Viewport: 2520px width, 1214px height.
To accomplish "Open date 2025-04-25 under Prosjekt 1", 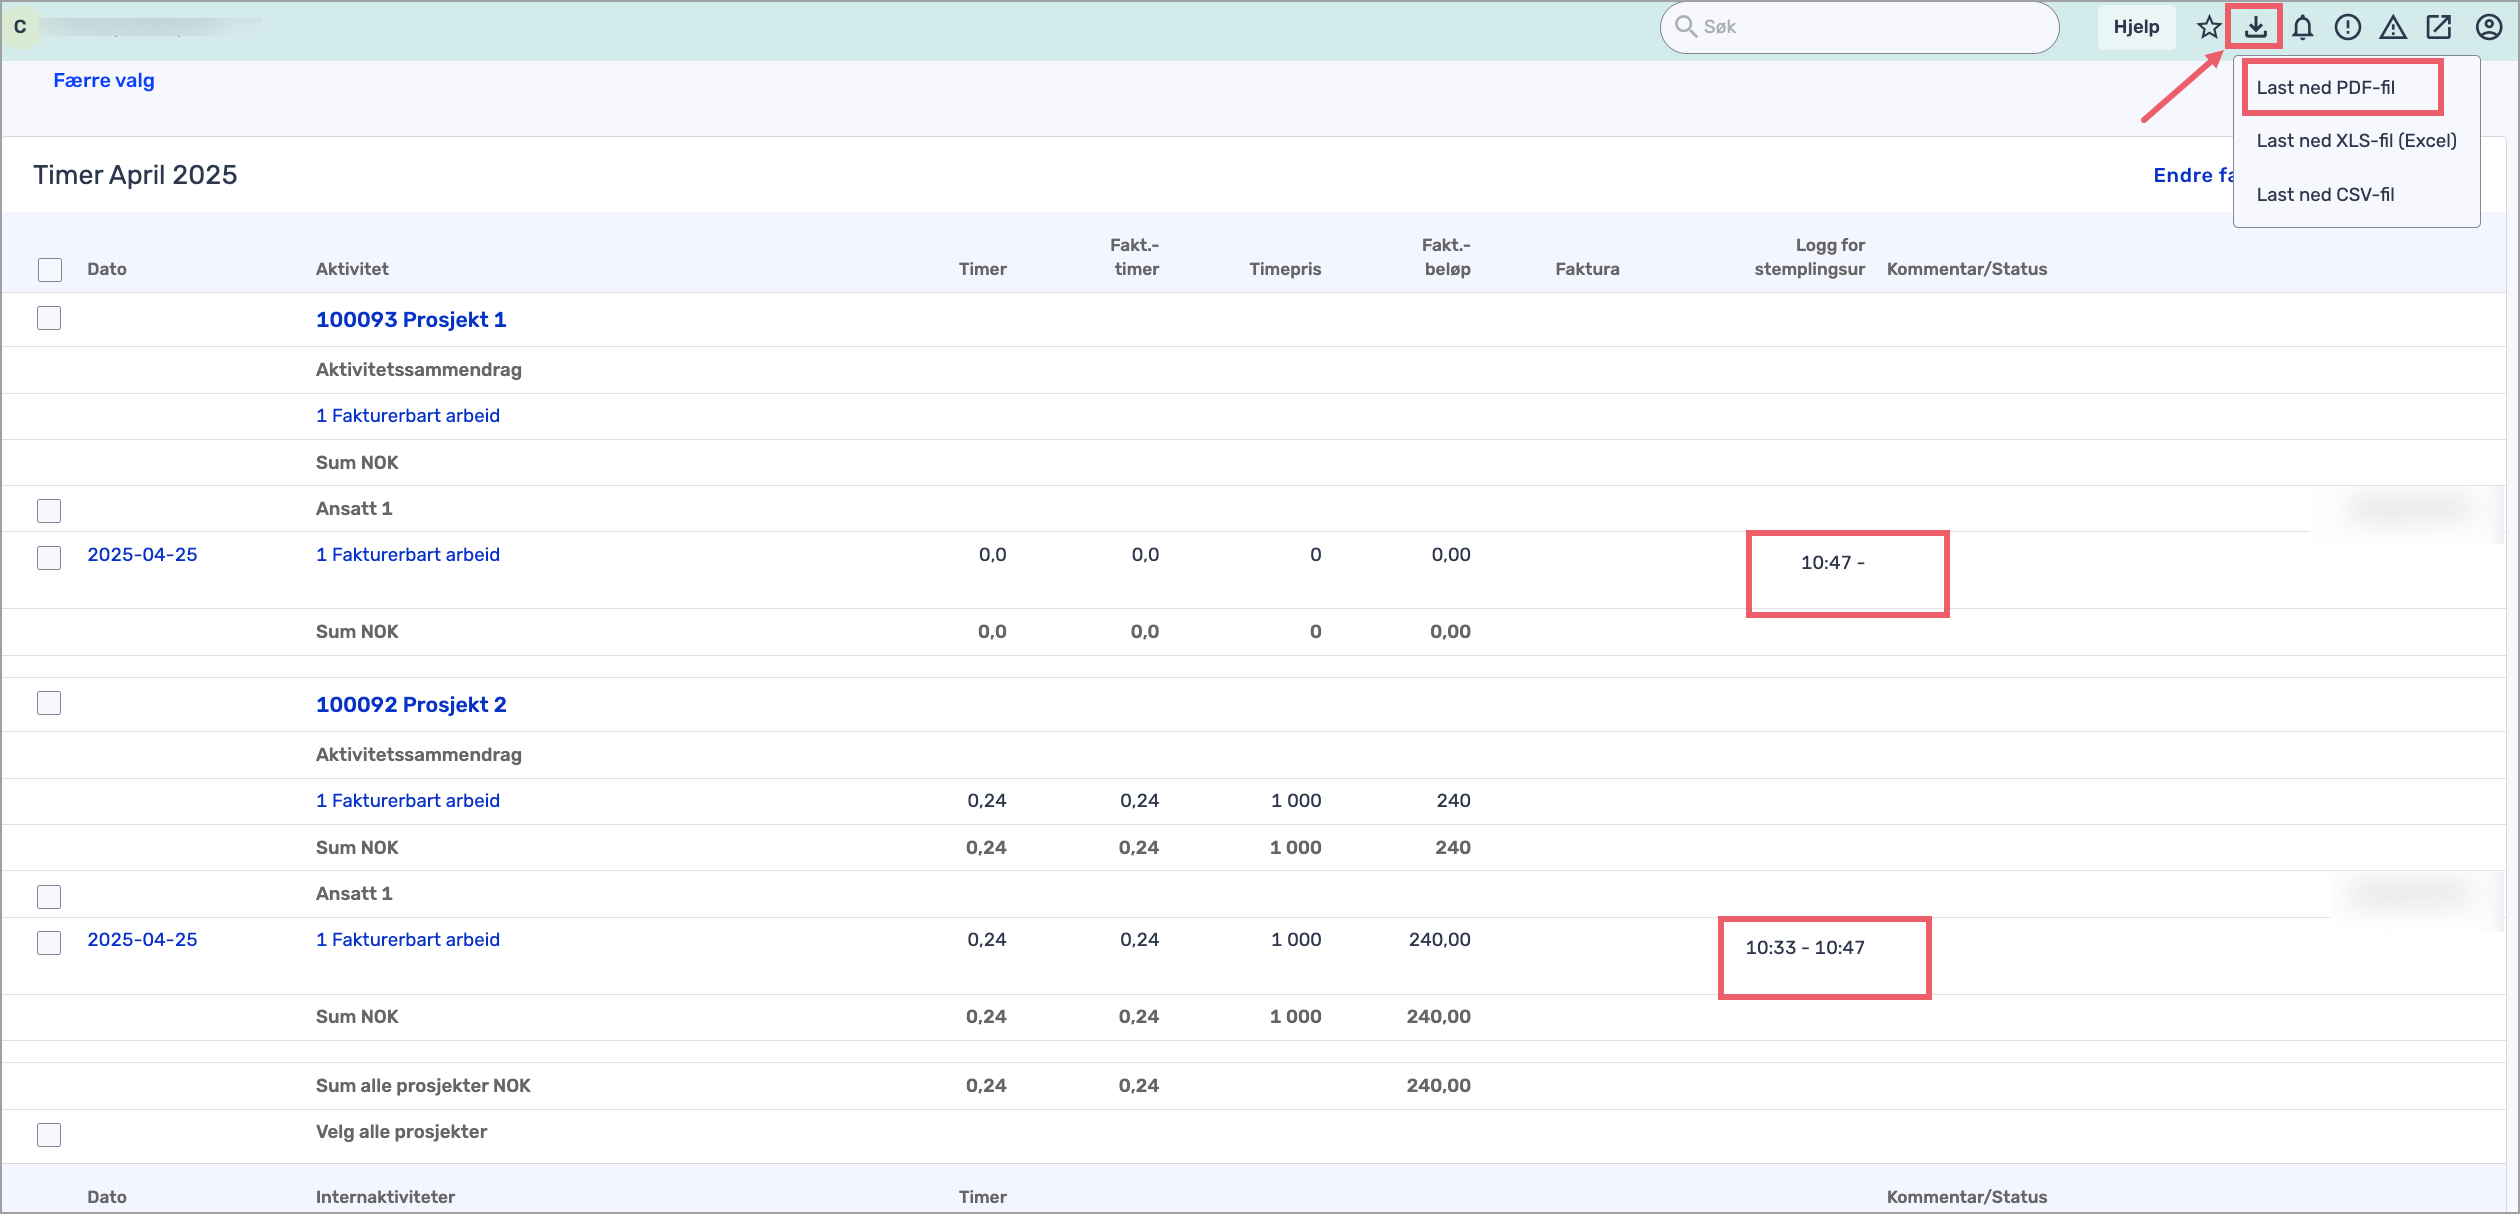I will 142,555.
